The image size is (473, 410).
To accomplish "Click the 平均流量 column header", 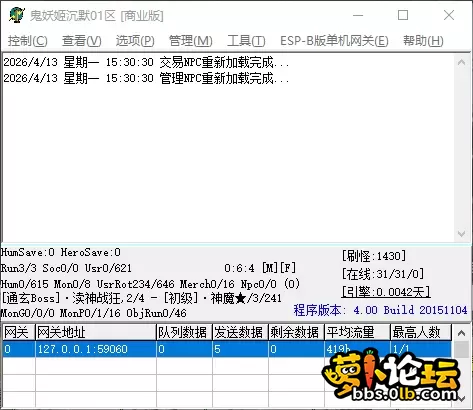I will pos(357,332).
